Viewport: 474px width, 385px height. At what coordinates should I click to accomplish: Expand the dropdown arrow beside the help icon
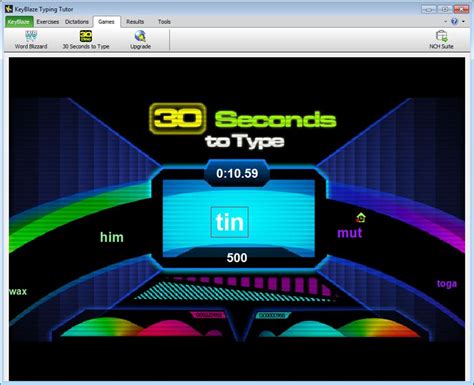[x=463, y=21]
